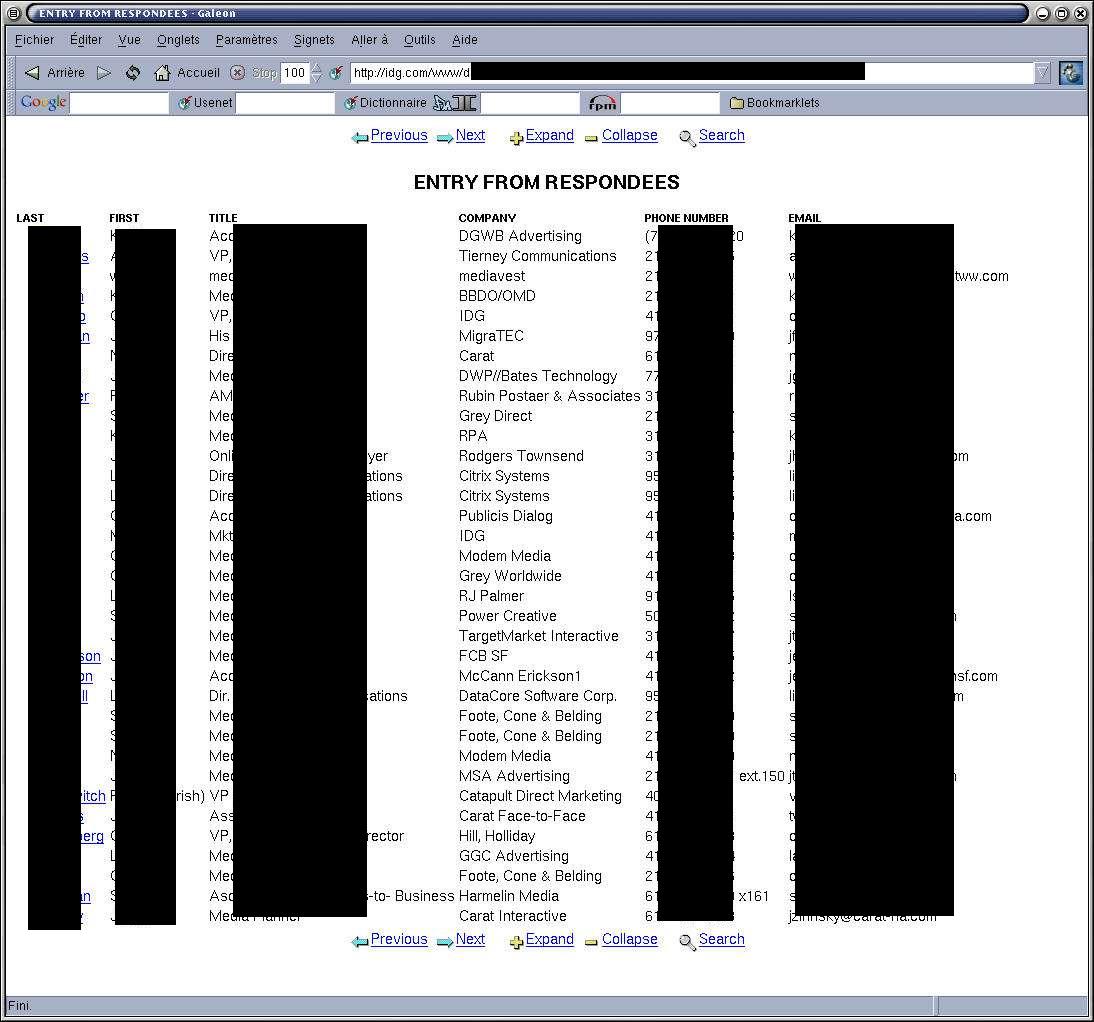1094x1022 pixels.
Task: Open the URL history dropdown arrow
Action: [1042, 73]
